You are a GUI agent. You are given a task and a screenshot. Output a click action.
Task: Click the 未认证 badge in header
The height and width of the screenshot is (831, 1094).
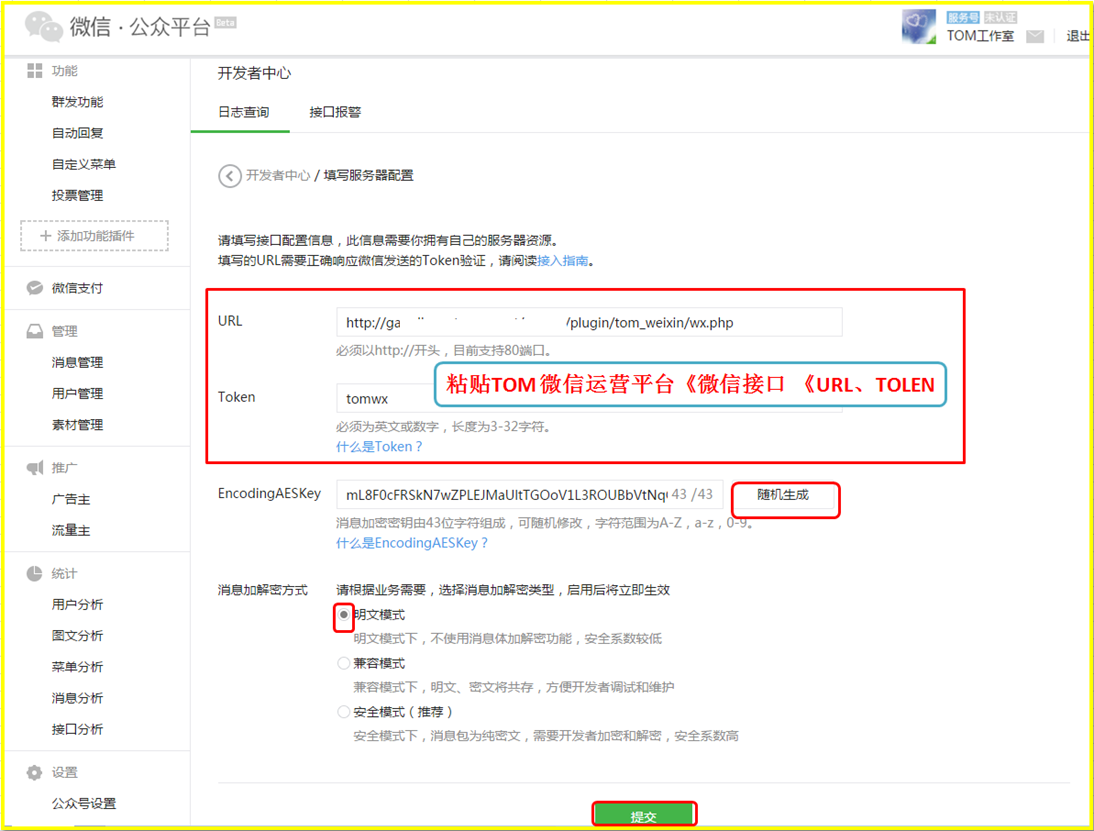(1001, 17)
